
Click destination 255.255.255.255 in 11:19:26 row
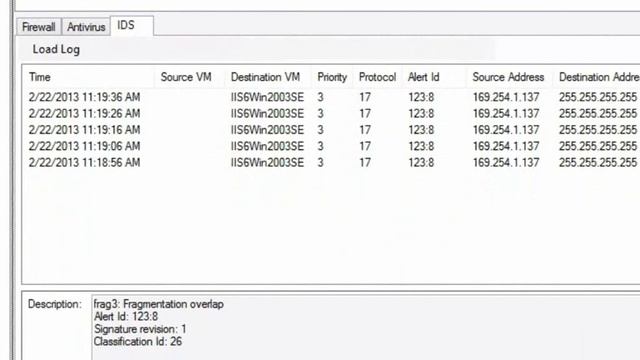[598, 113]
